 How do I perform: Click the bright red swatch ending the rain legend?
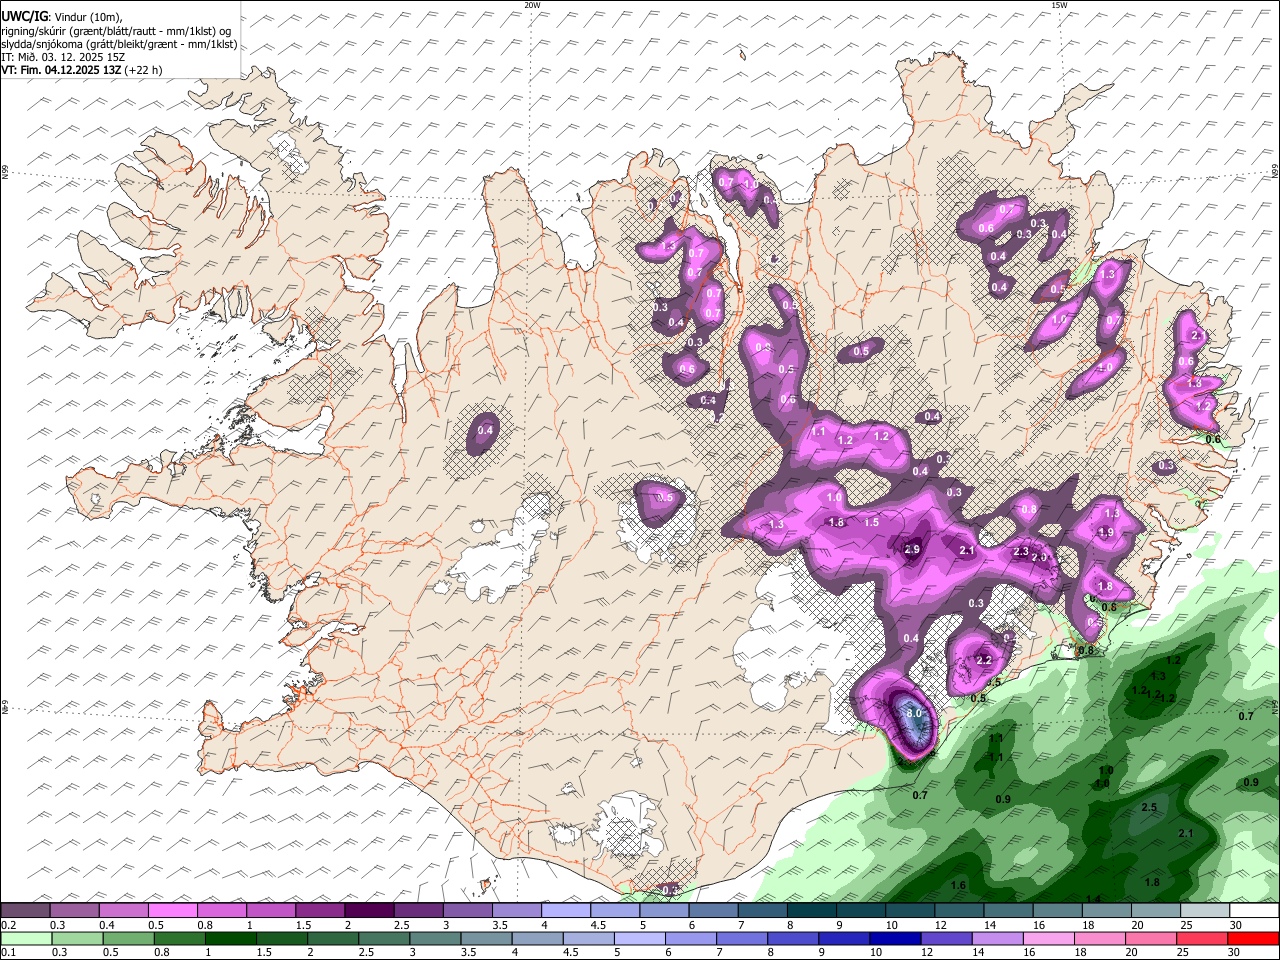click(x=1254, y=938)
